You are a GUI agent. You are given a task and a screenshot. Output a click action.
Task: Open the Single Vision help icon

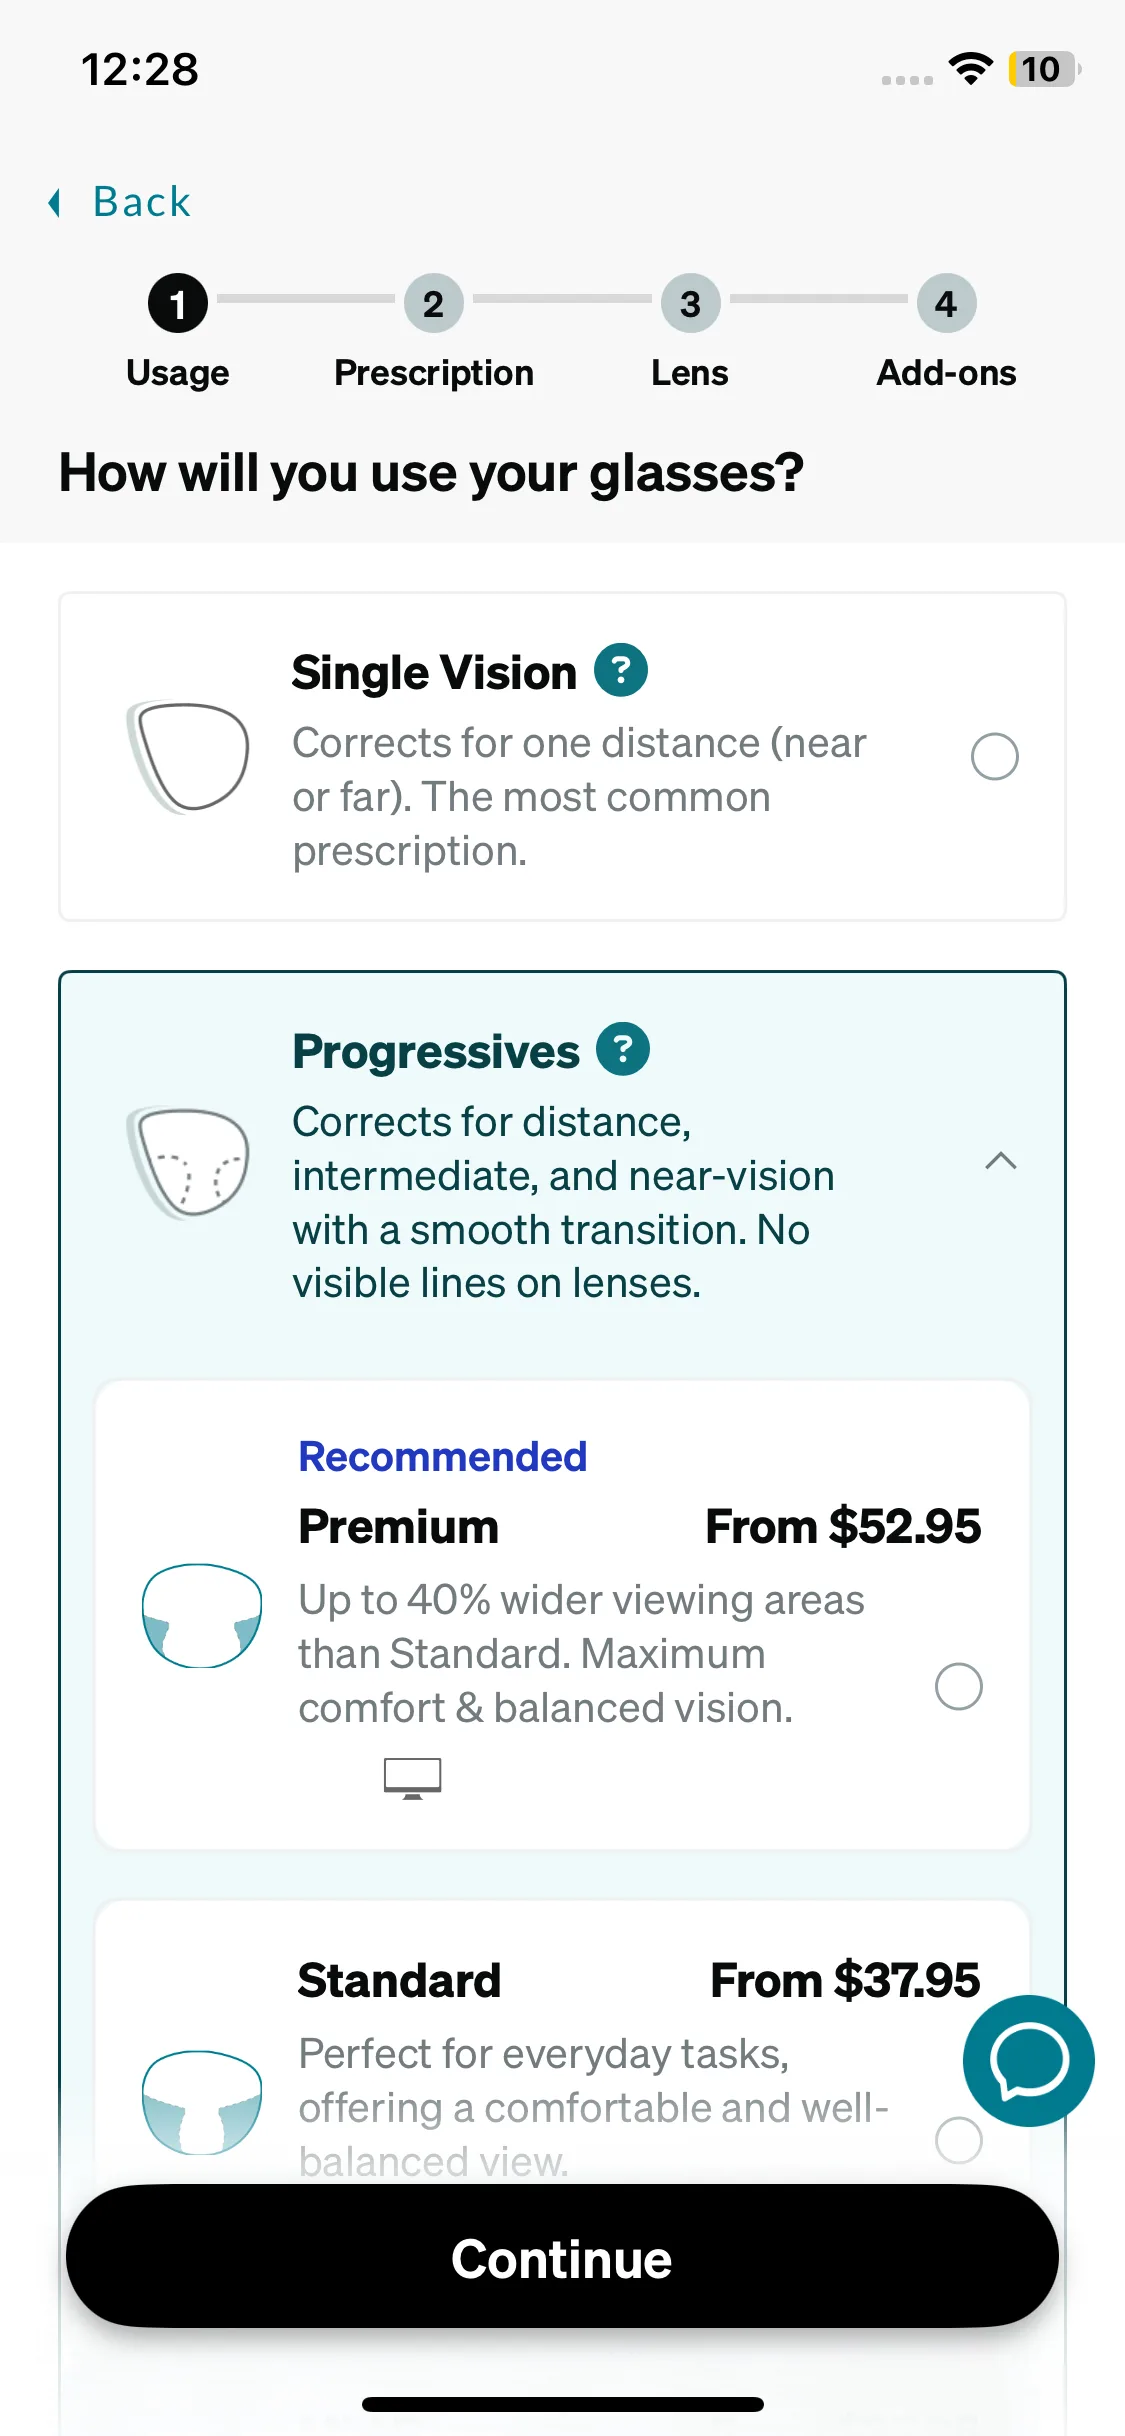[x=621, y=670]
